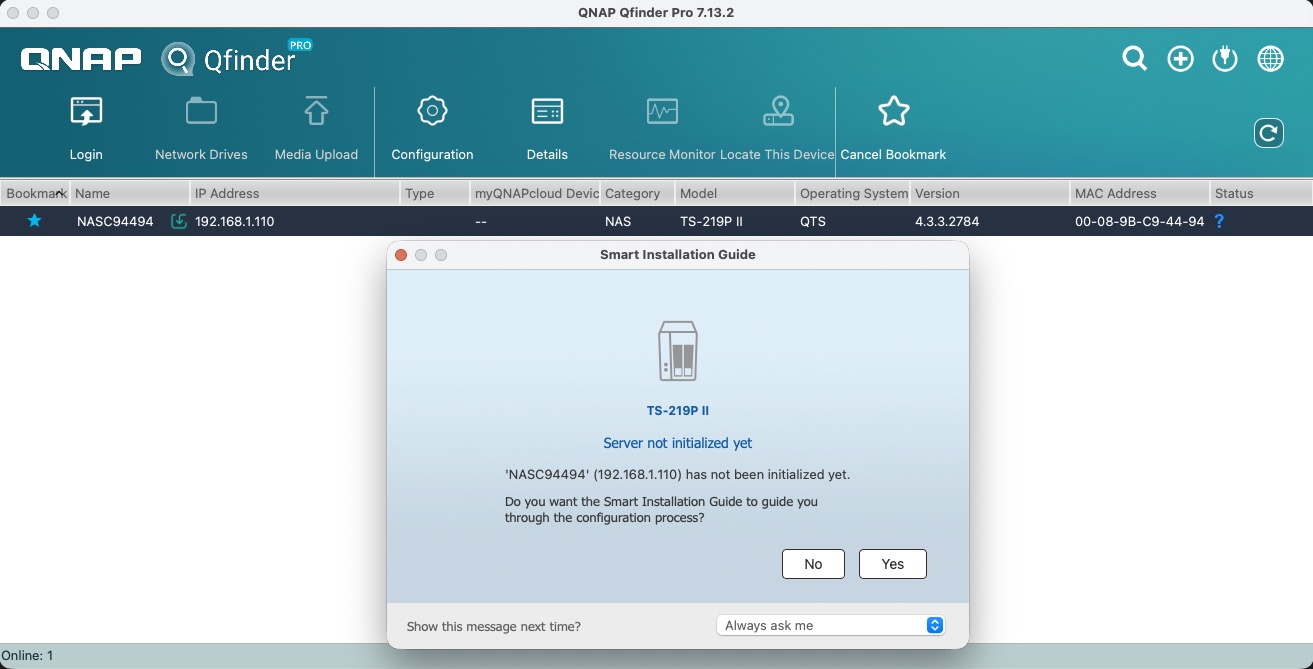1313x669 pixels.
Task: Open the Configuration gear icon
Action: pyautogui.click(x=432, y=112)
